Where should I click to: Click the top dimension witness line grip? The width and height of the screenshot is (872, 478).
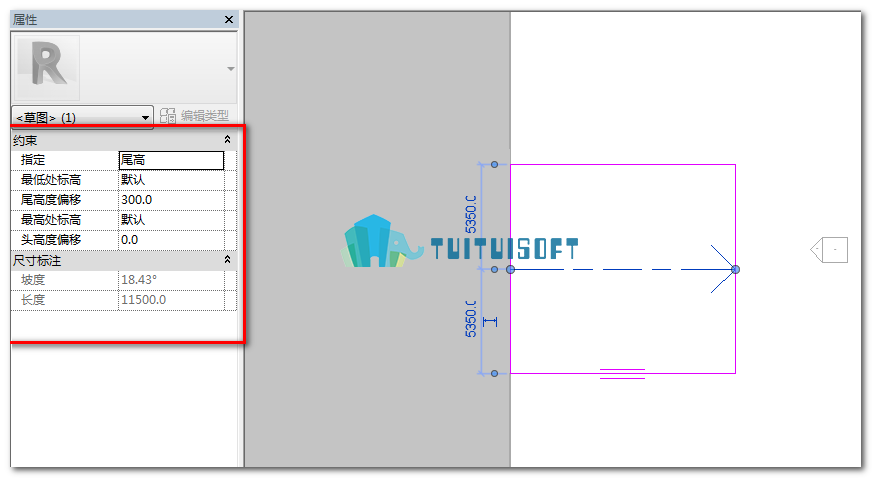(x=494, y=165)
